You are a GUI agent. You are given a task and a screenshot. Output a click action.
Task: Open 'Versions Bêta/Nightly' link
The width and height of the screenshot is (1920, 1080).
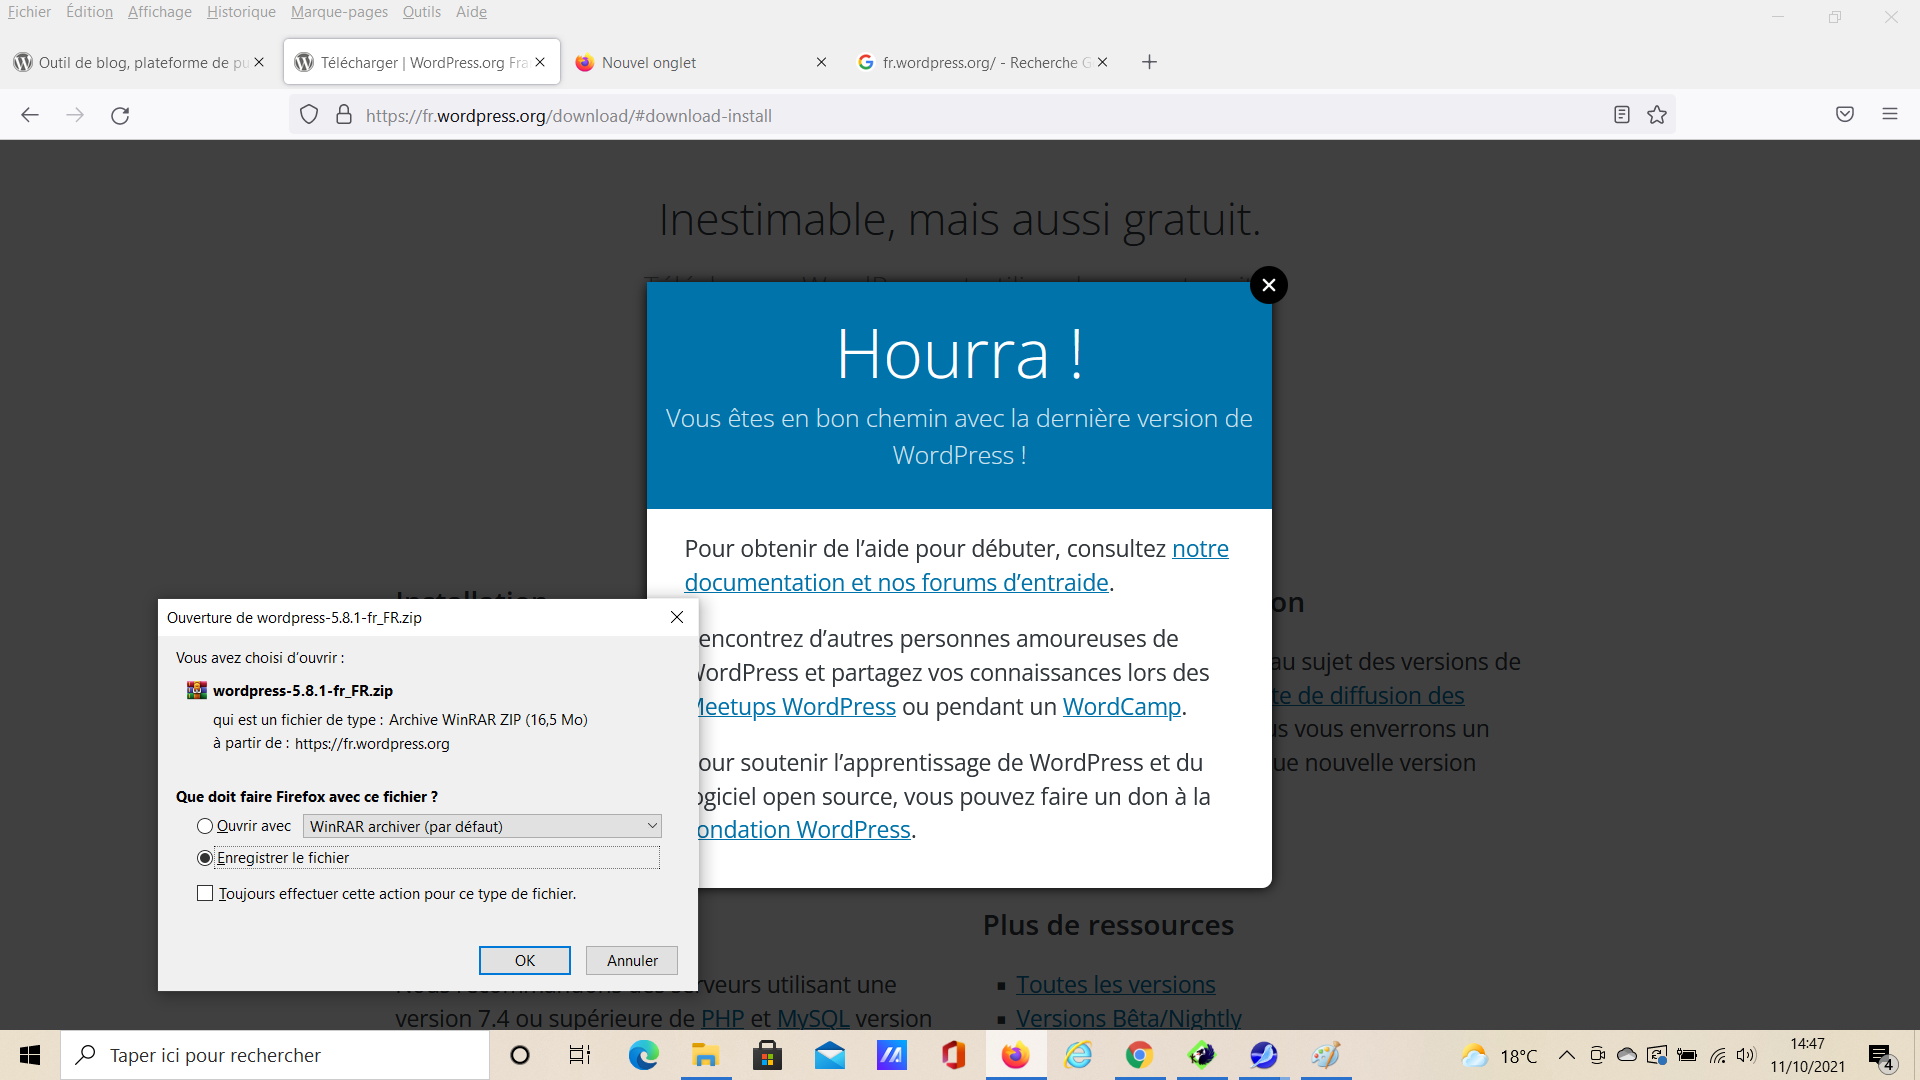(1129, 1018)
